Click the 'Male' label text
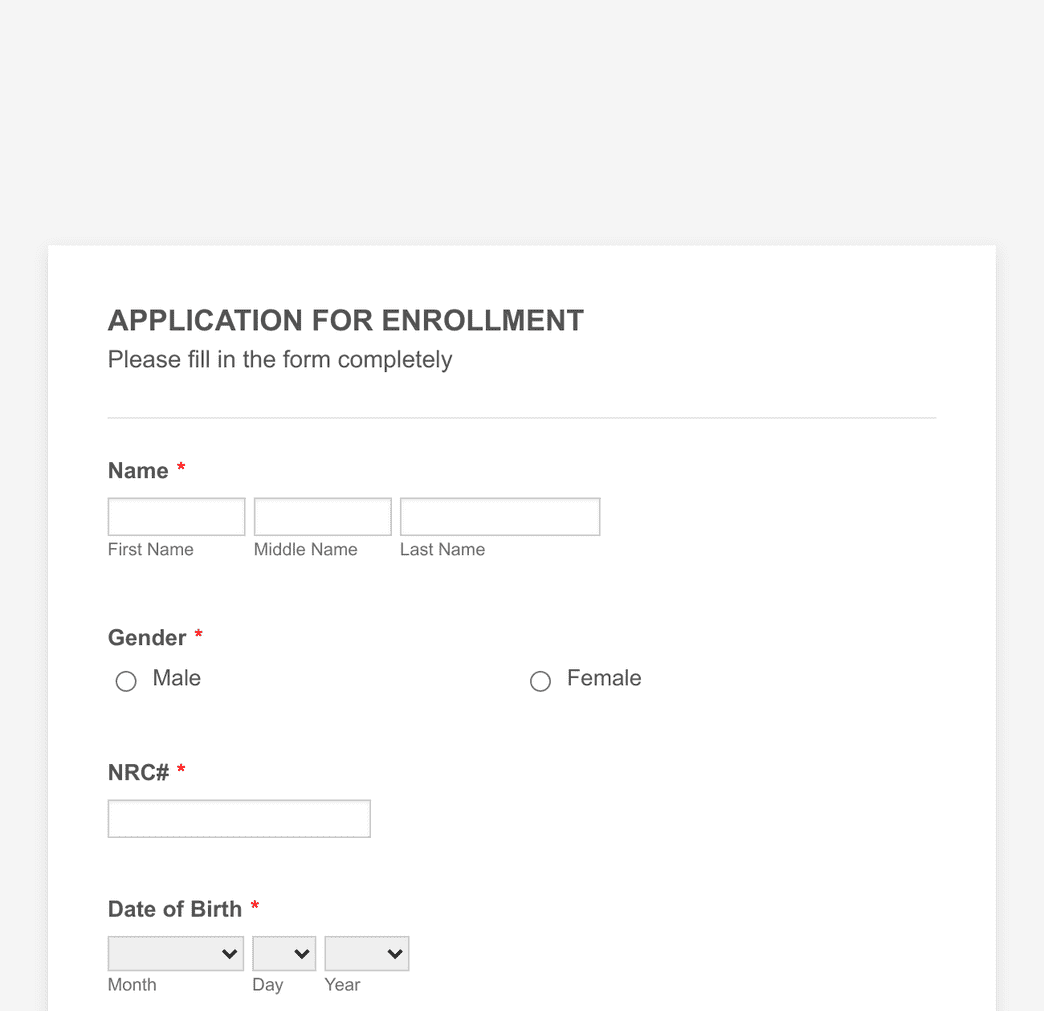Screen dimensions: 1044x1011 176,678
